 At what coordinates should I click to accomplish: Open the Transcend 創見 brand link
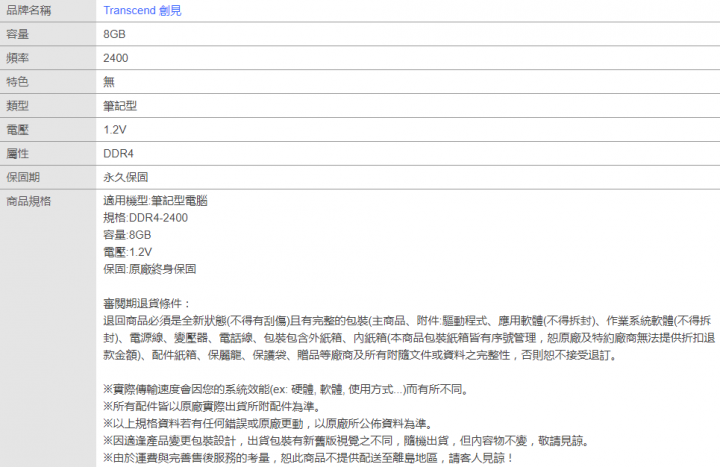(x=142, y=11)
